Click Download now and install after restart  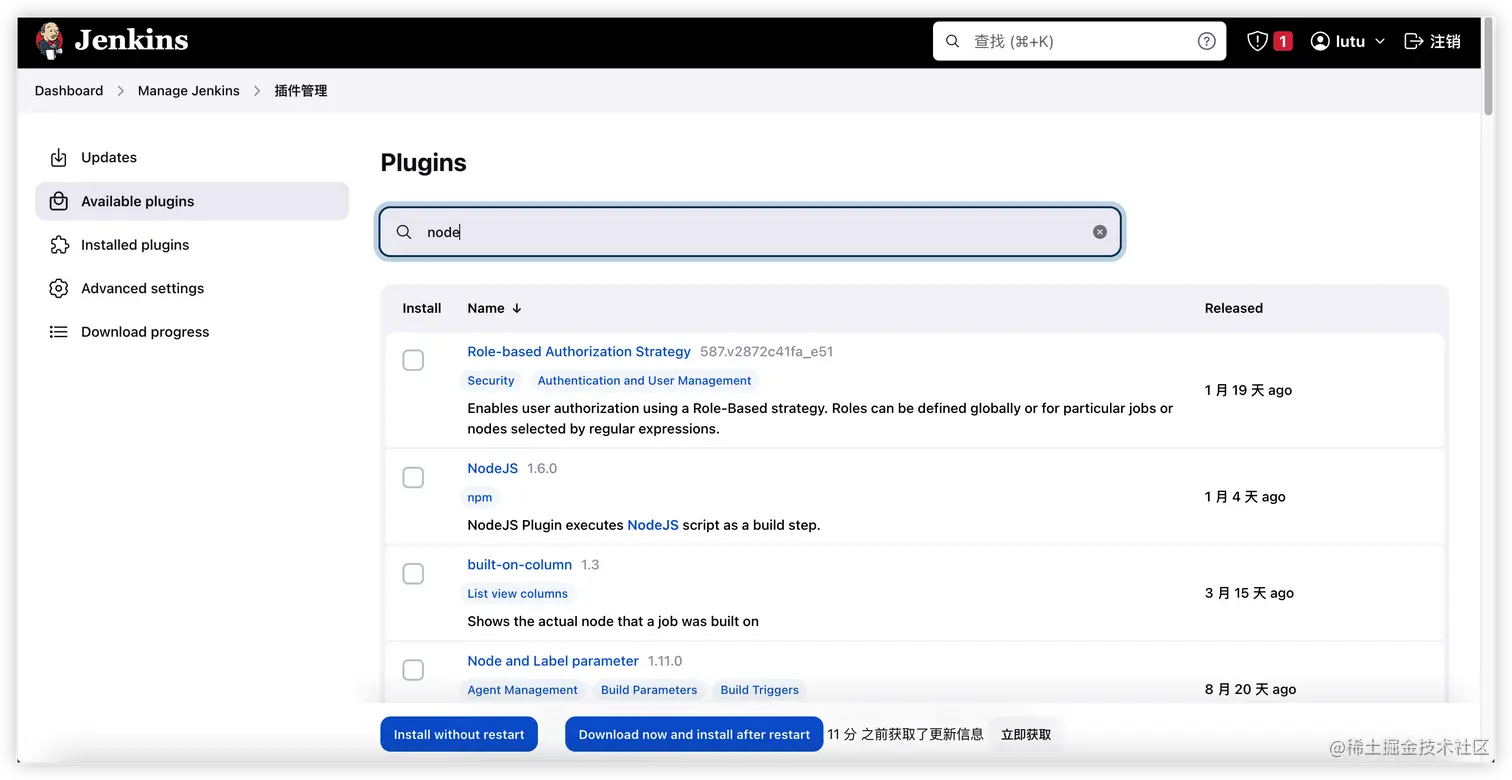pyautogui.click(x=694, y=734)
